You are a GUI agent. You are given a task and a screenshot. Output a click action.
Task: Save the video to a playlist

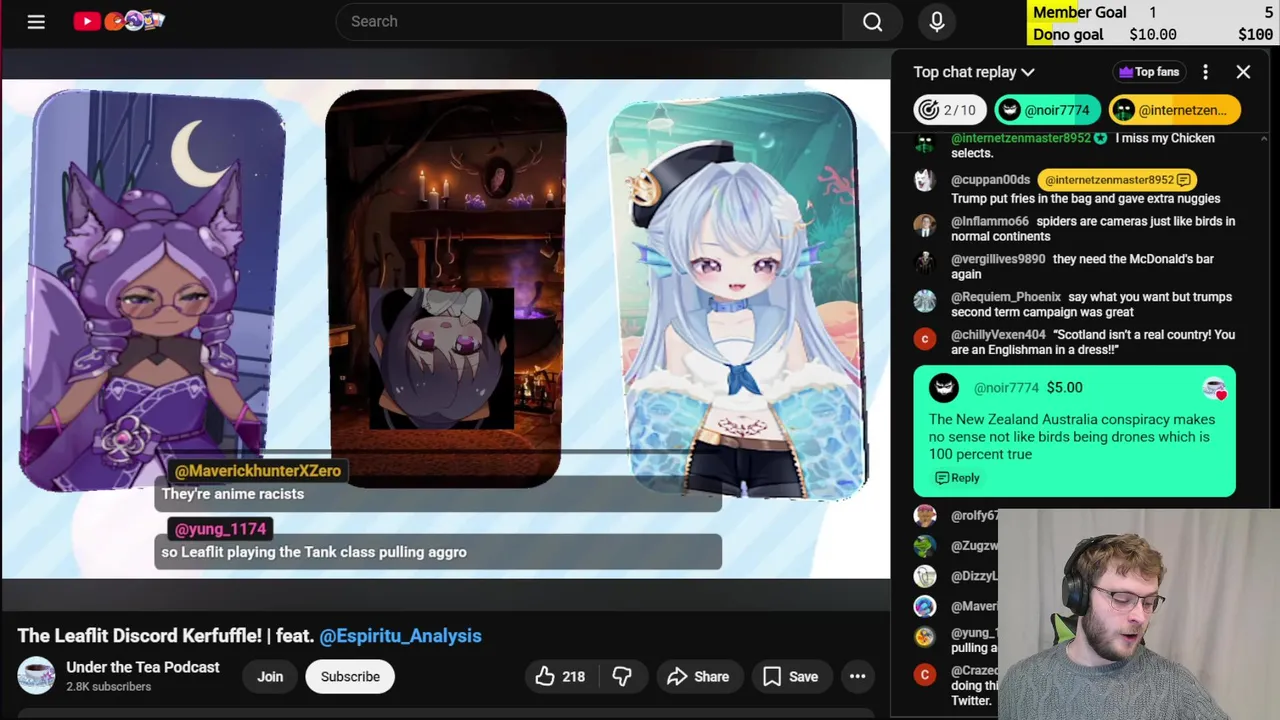point(790,677)
